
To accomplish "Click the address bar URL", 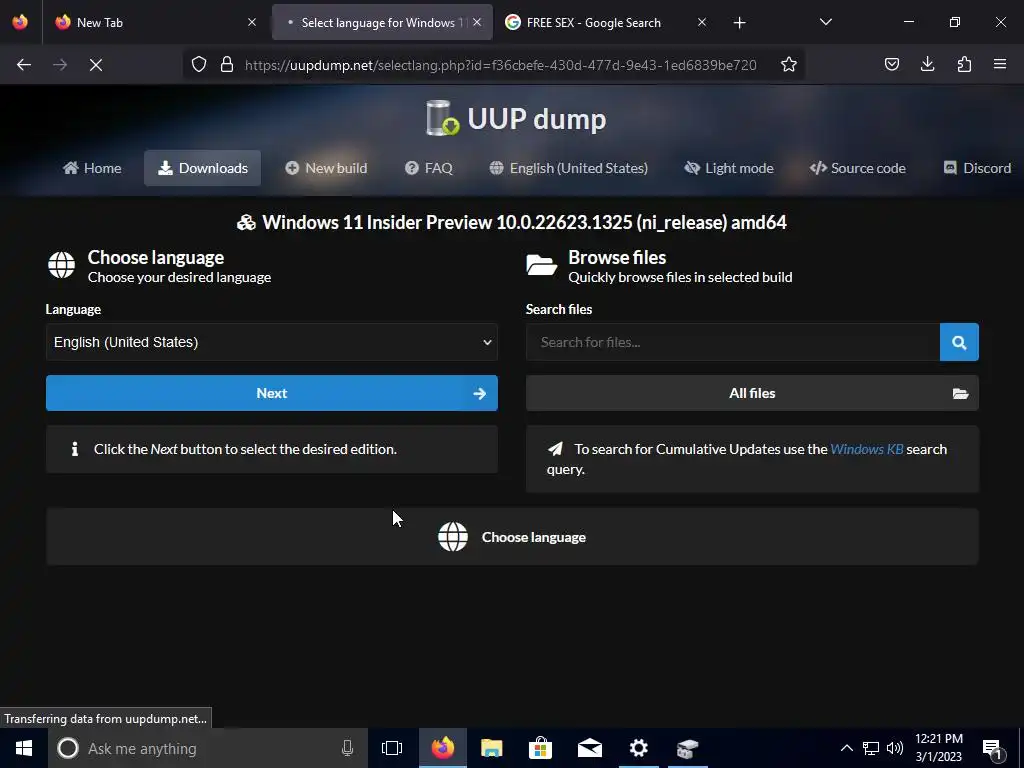I will point(500,65).
